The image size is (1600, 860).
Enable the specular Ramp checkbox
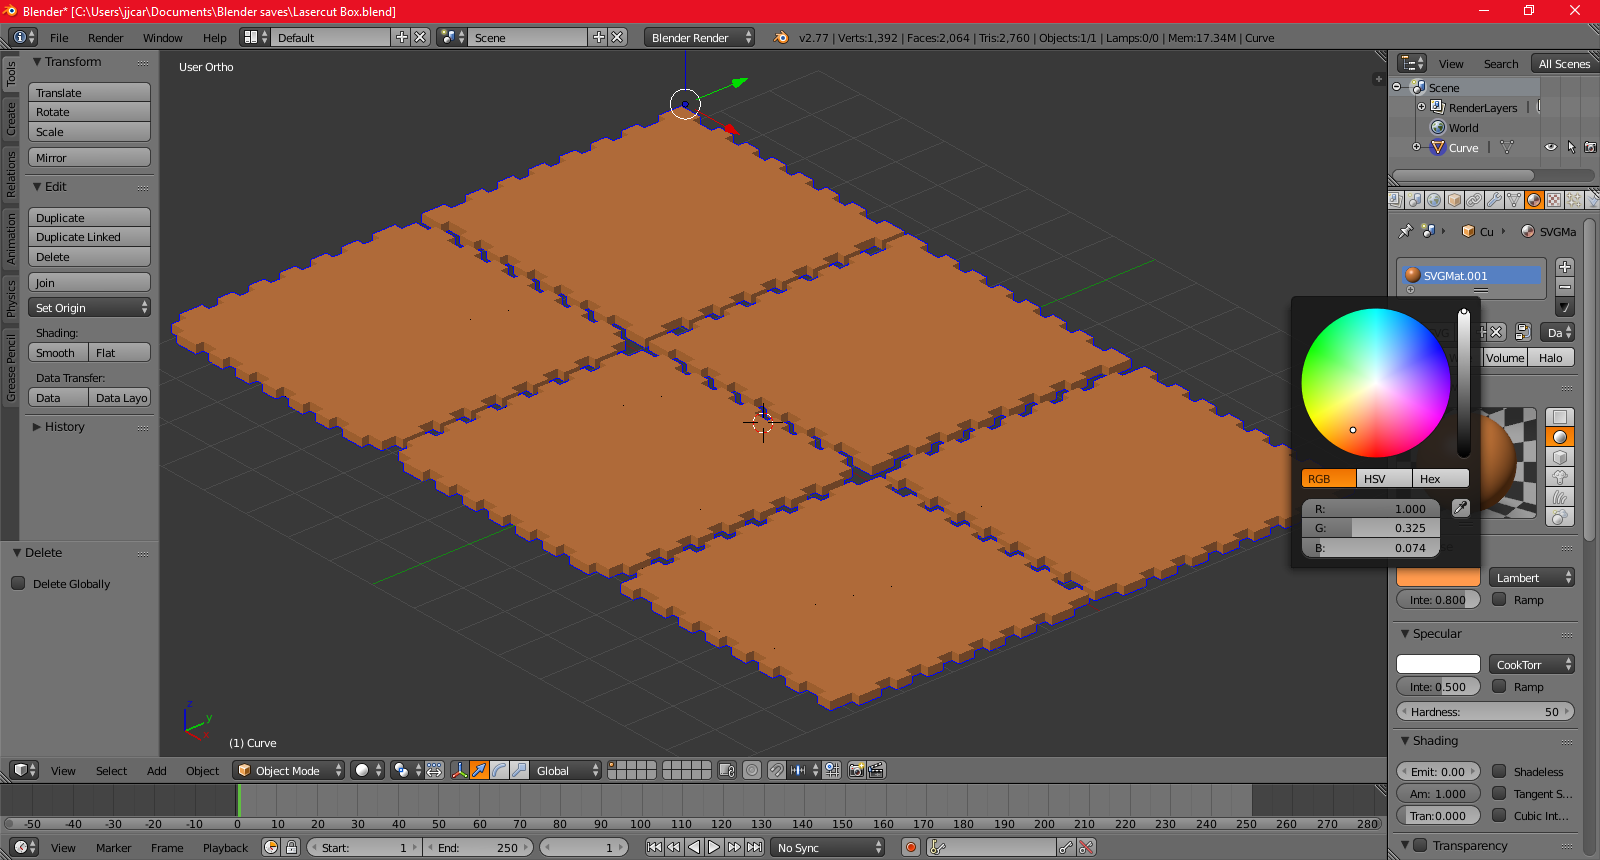(1499, 686)
